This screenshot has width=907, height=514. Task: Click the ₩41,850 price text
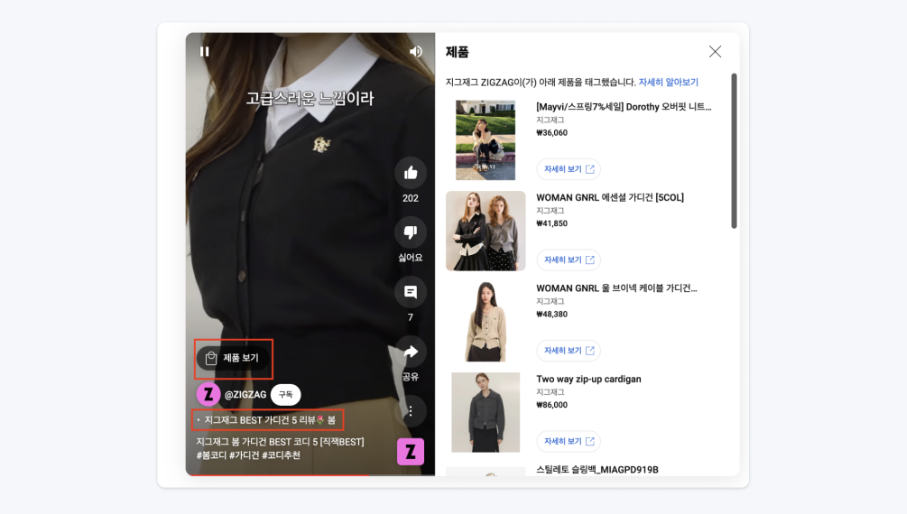(x=552, y=223)
